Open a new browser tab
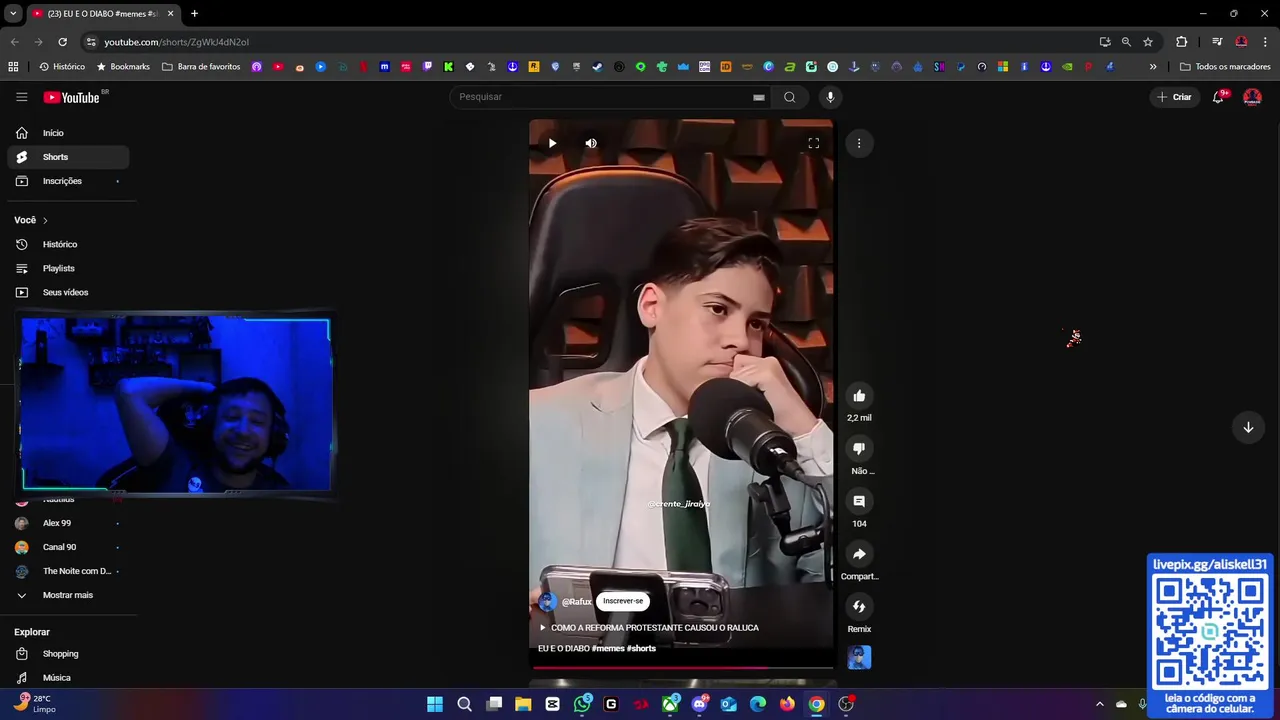 point(194,13)
